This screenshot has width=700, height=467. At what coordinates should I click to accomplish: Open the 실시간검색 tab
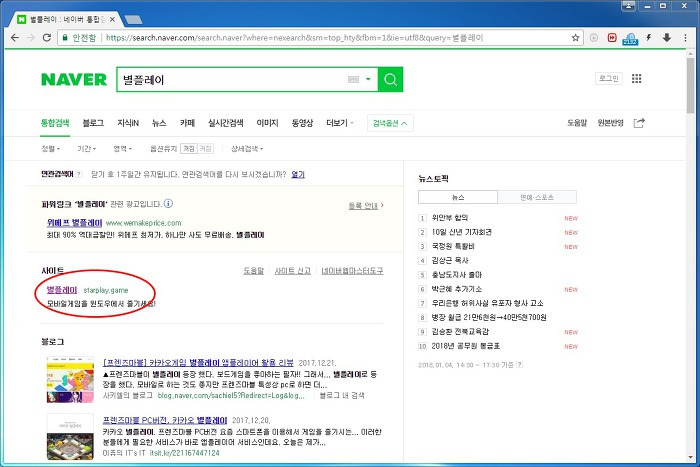click(225, 123)
